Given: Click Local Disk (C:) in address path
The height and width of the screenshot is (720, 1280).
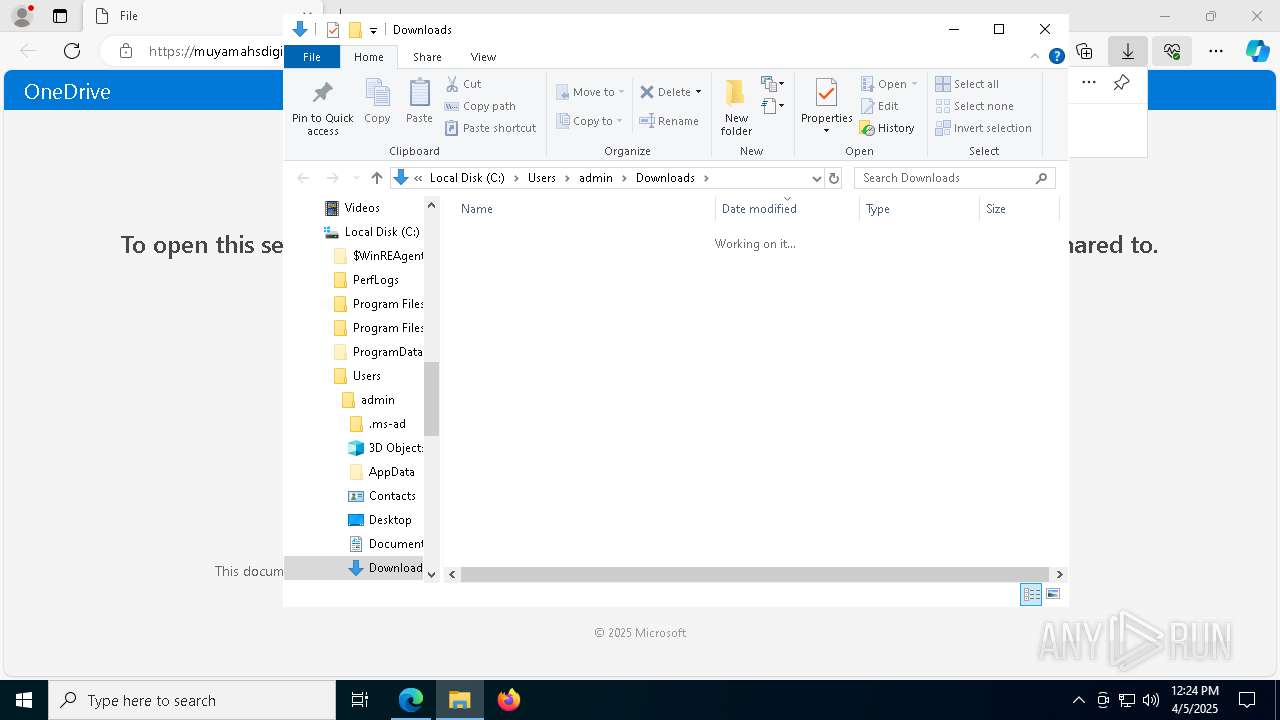Looking at the screenshot, I should point(467,178).
